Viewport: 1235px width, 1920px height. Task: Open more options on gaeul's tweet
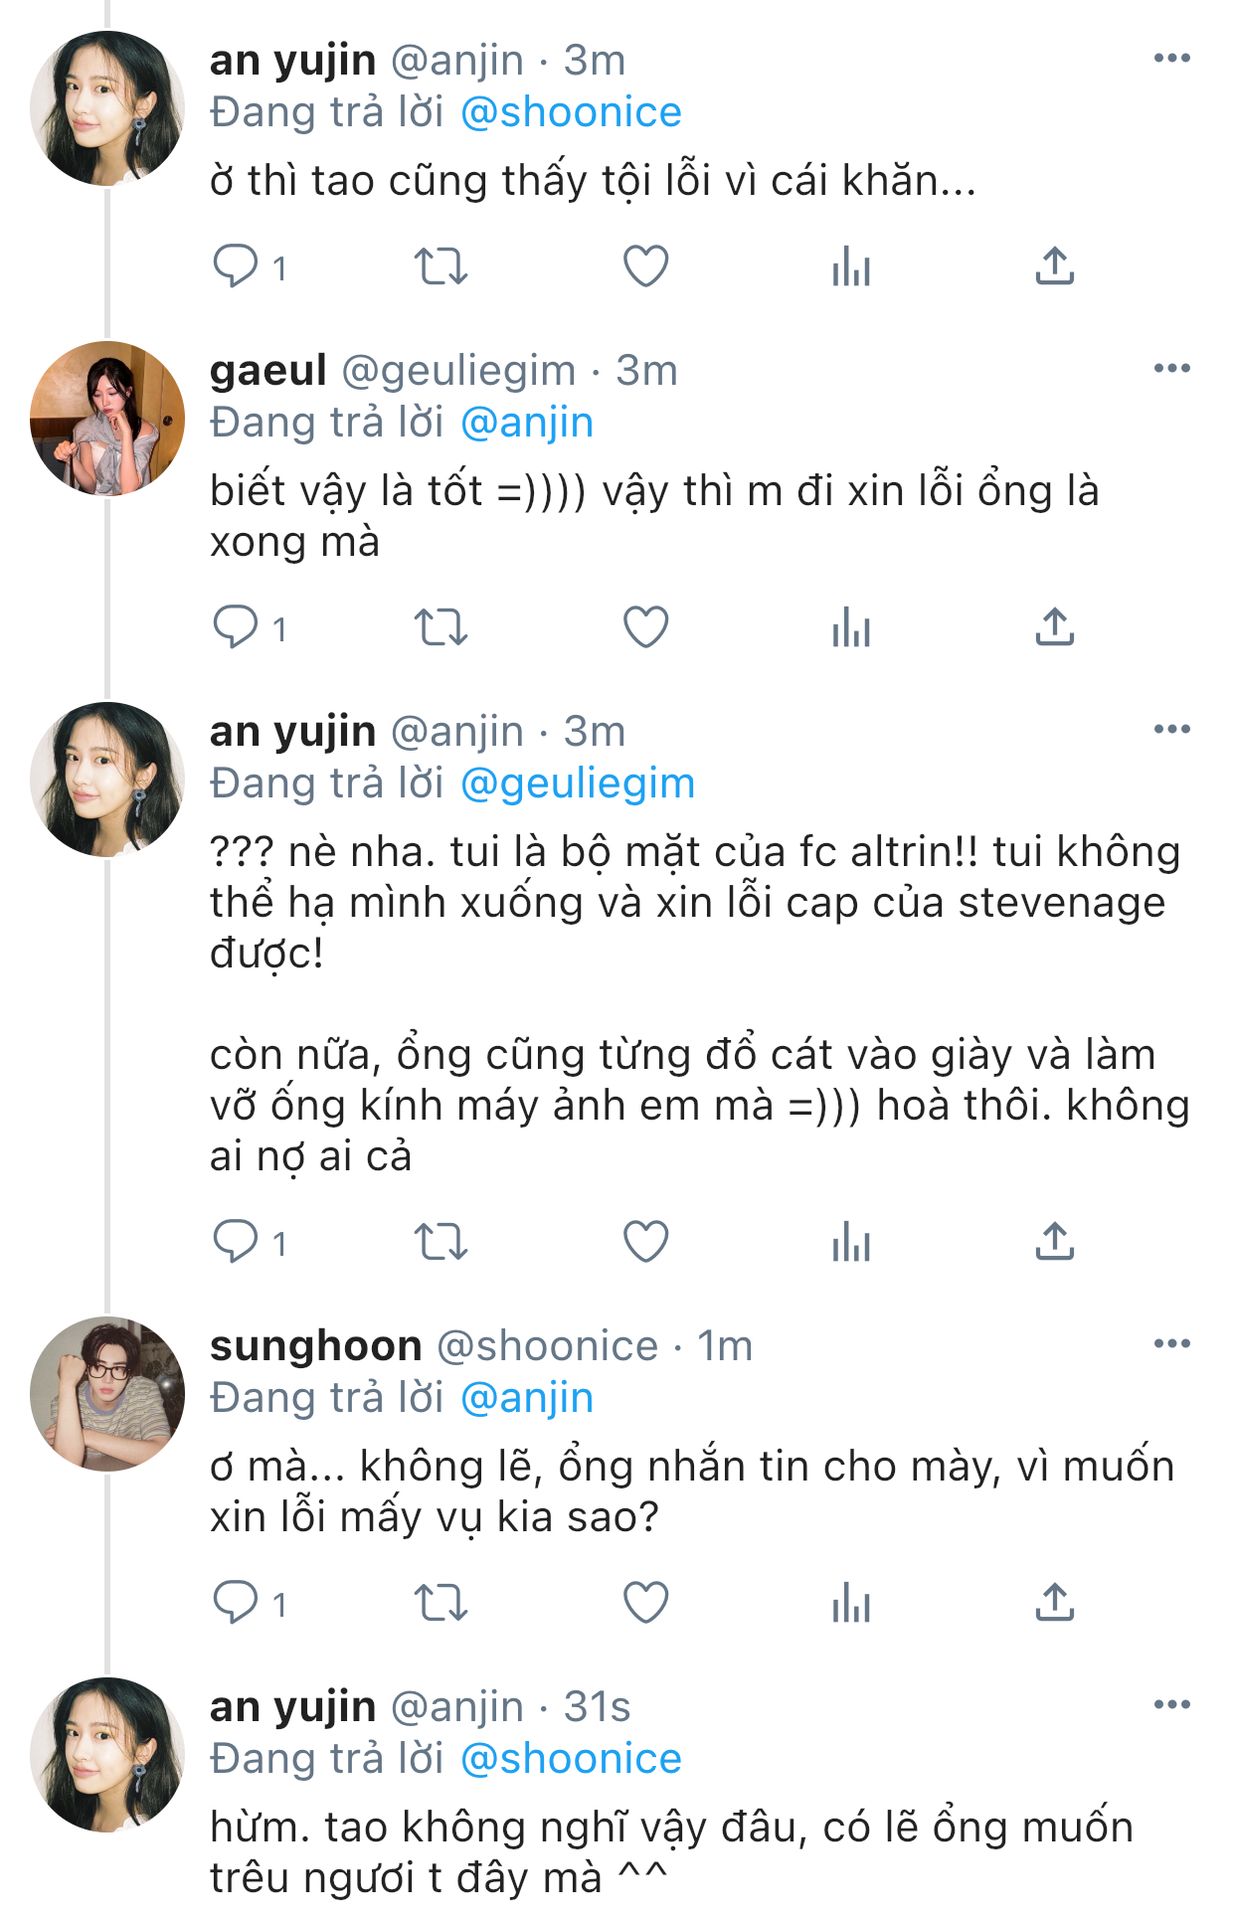[1171, 368]
